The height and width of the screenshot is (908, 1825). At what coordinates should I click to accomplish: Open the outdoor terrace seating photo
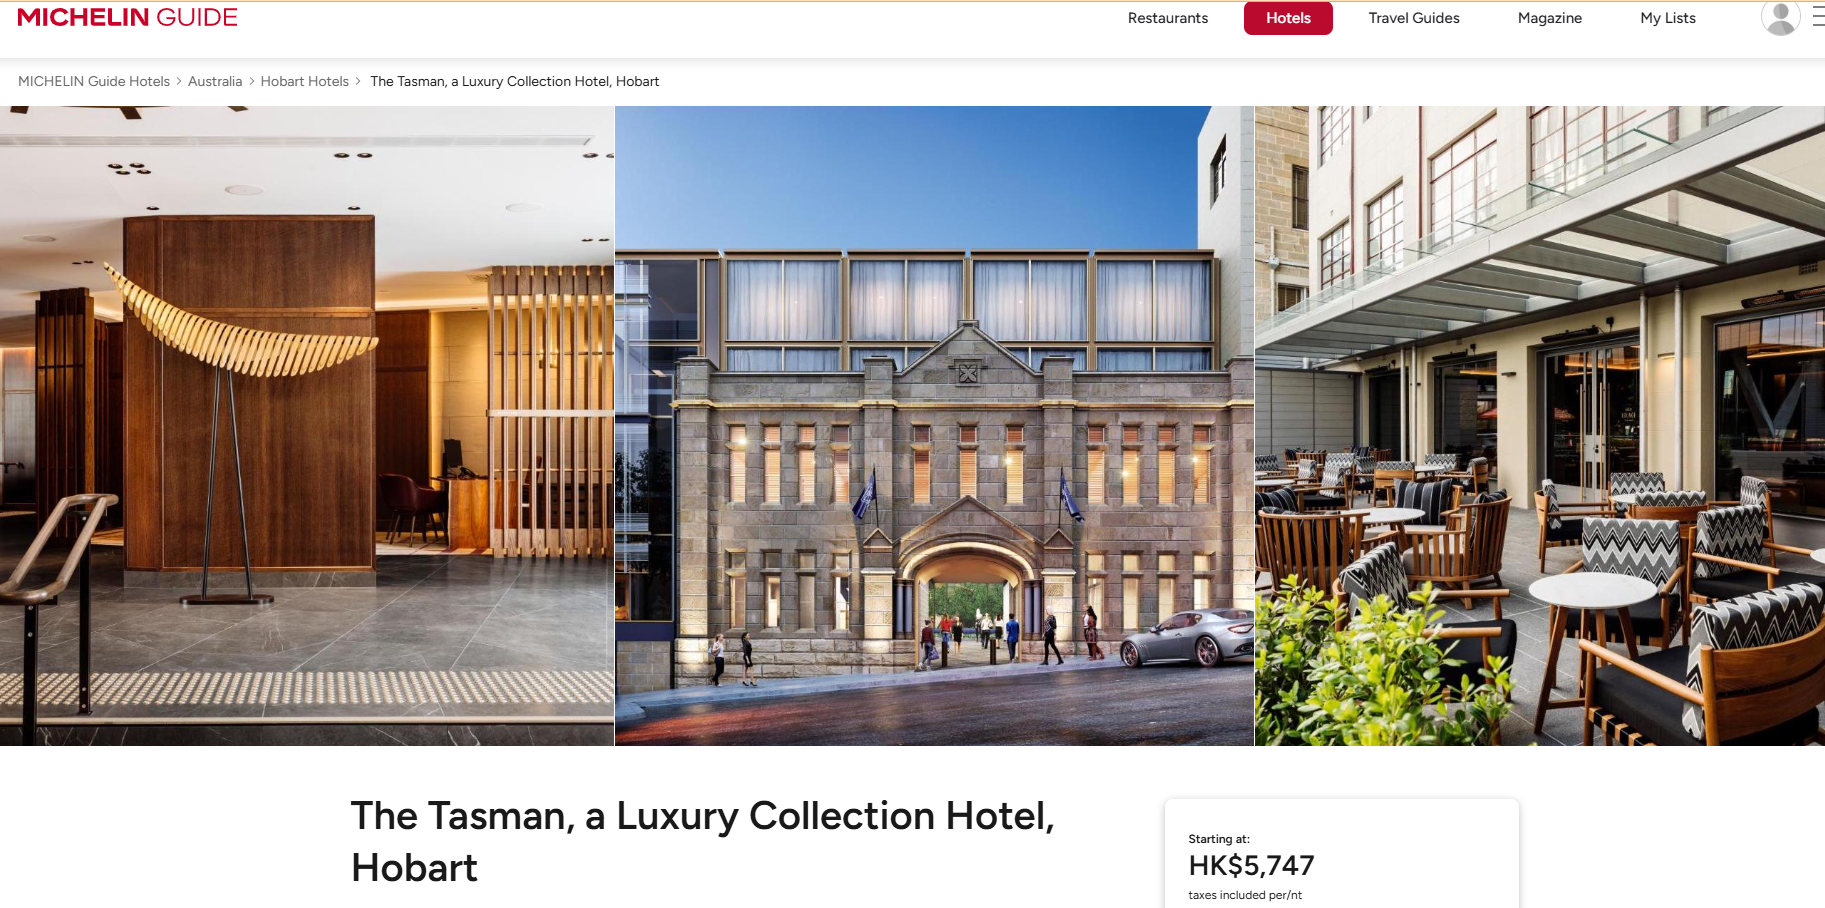pos(1540,426)
